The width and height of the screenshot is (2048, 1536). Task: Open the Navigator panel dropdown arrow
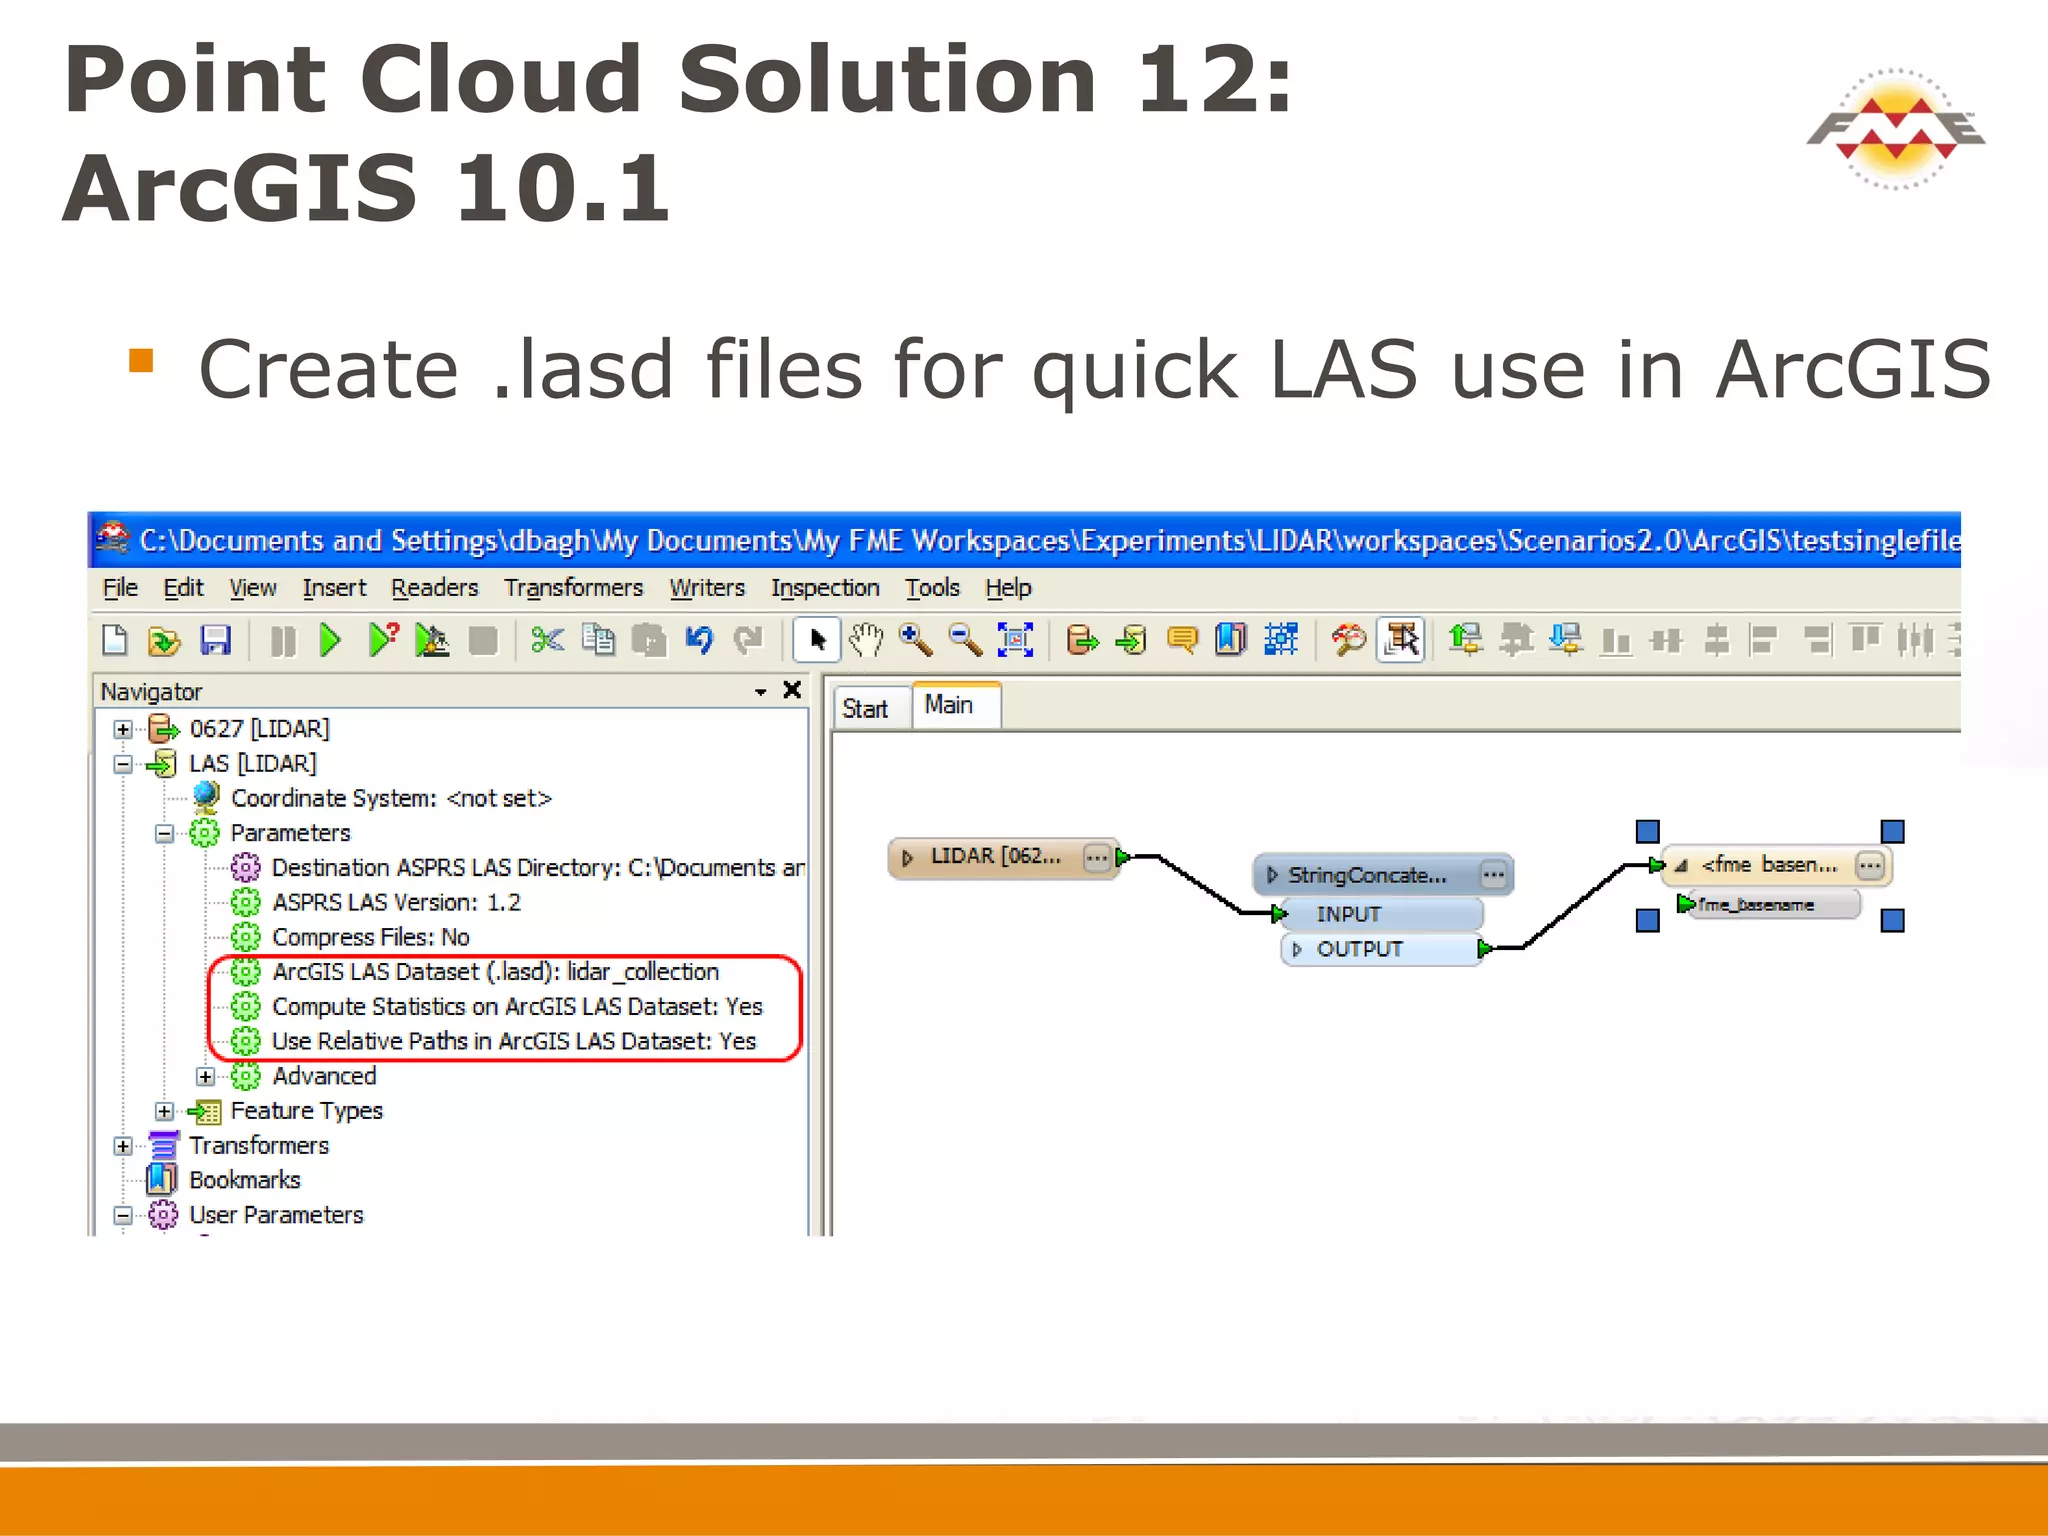[761, 692]
